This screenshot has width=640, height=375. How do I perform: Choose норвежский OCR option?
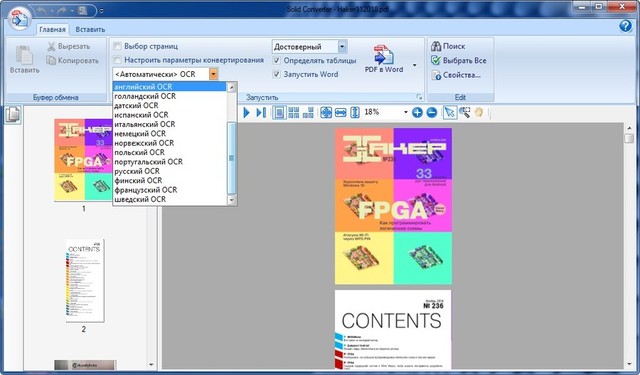(169, 143)
